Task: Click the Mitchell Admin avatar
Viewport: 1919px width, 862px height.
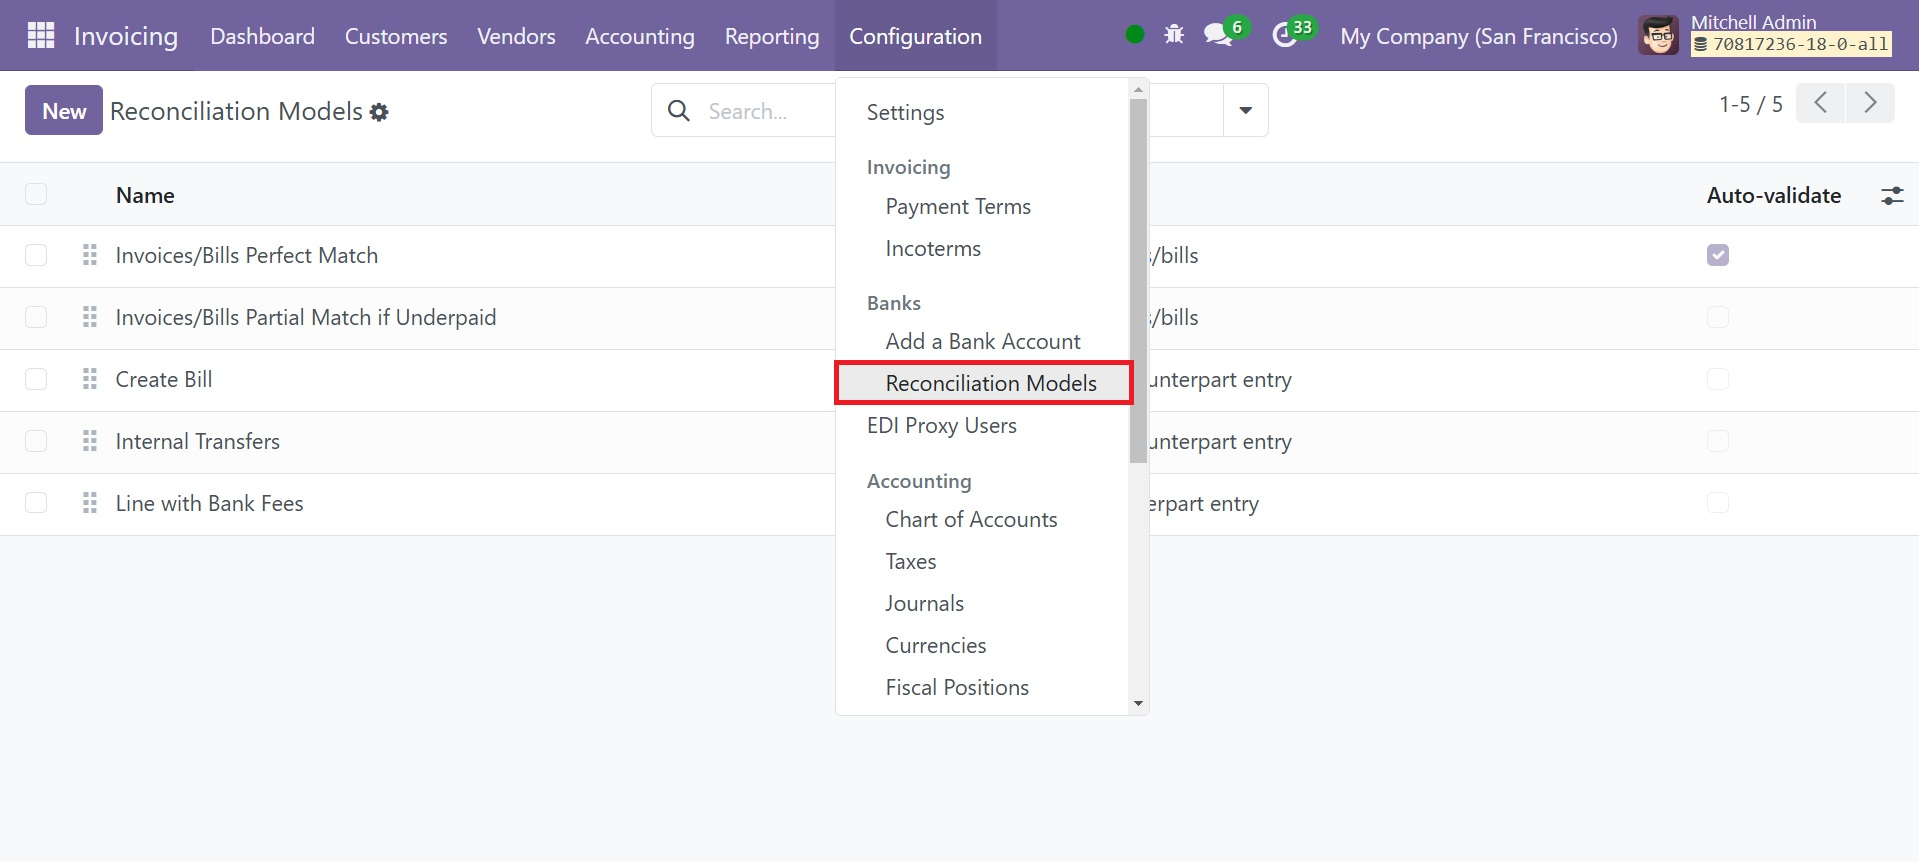Action: 1659,36
